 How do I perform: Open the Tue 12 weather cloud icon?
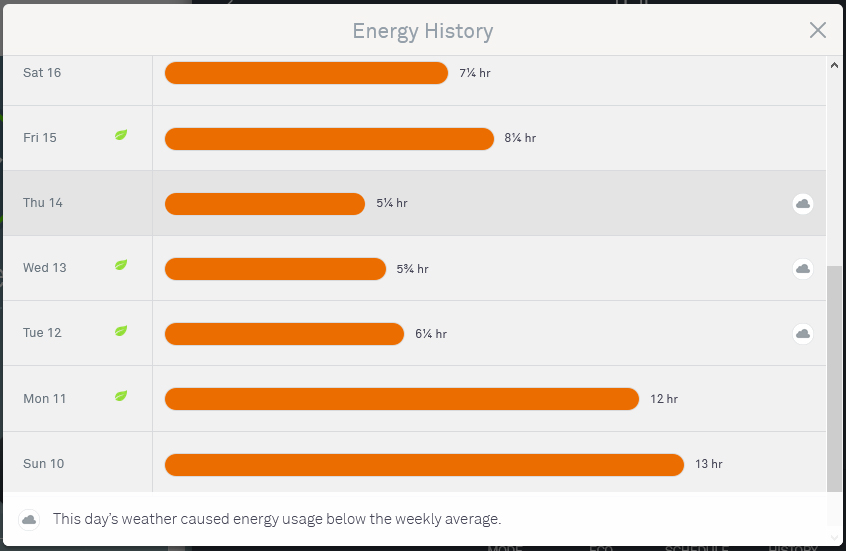click(802, 334)
